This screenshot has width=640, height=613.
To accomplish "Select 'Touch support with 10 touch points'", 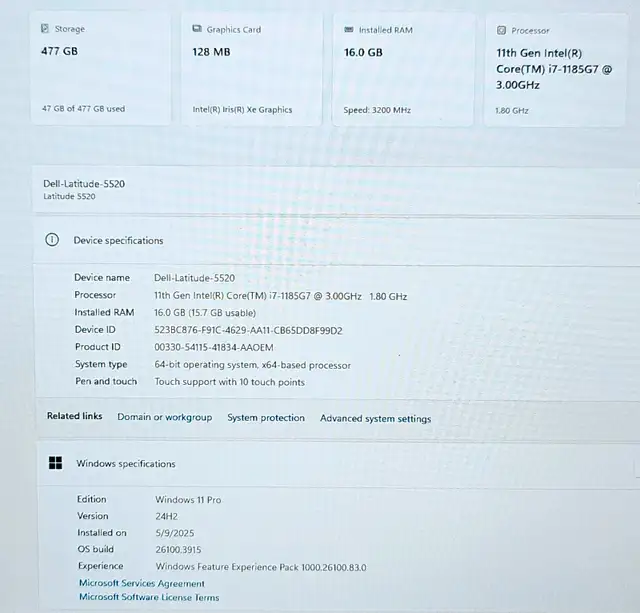I will [229, 382].
